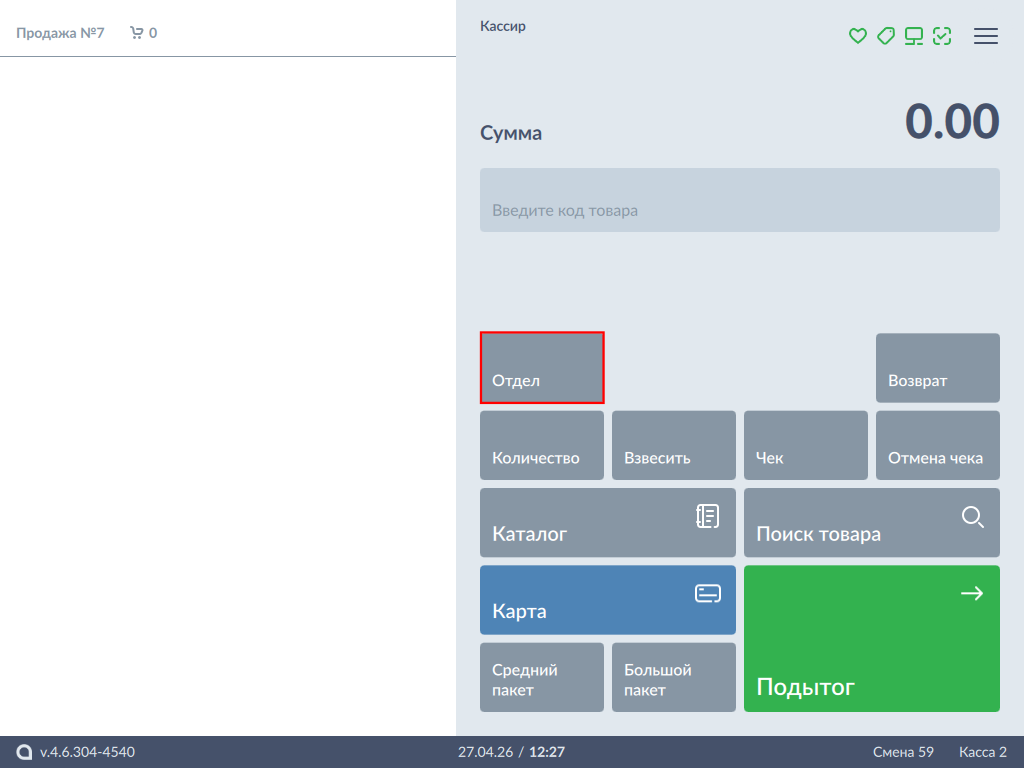This screenshot has height=768, width=1024.
Task: Focus the product code input field
Action: [x=739, y=200]
